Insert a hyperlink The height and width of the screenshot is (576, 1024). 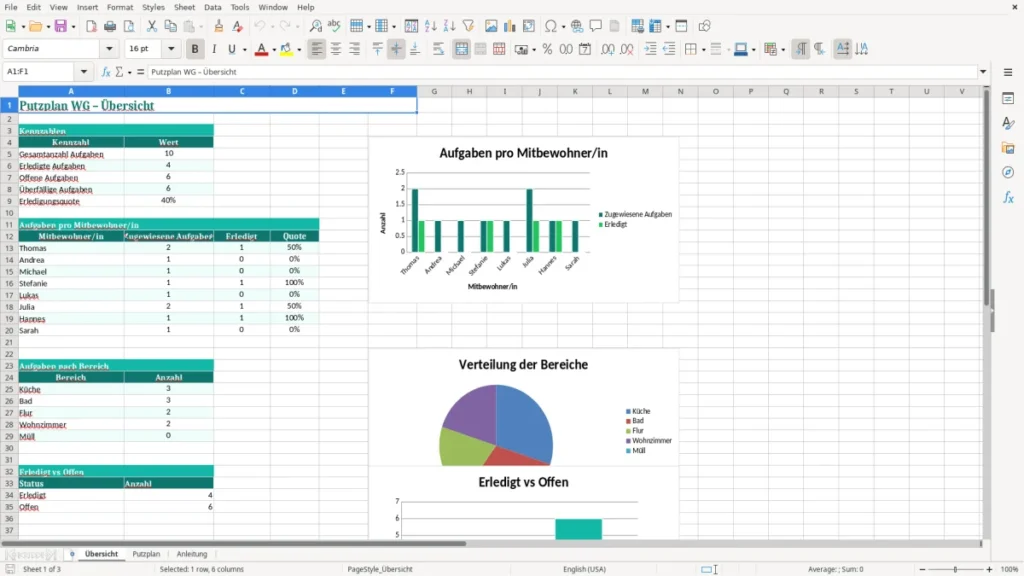577,26
